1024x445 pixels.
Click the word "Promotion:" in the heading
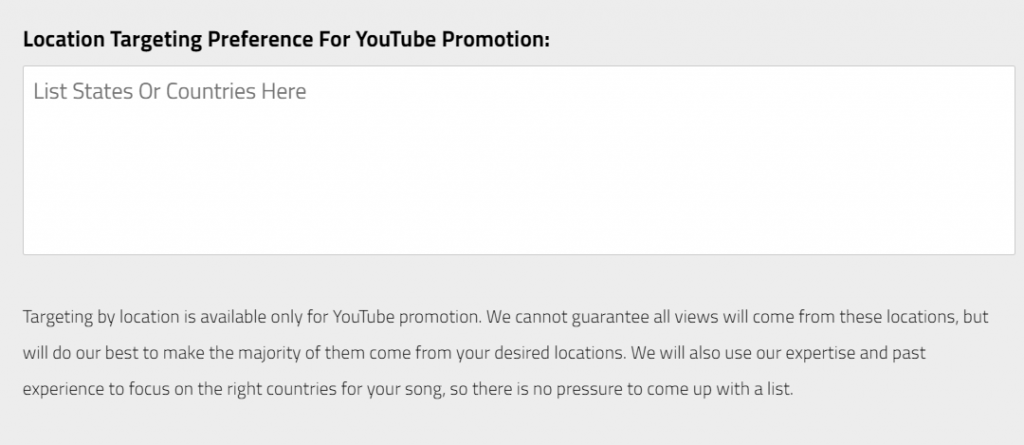tap(496, 40)
